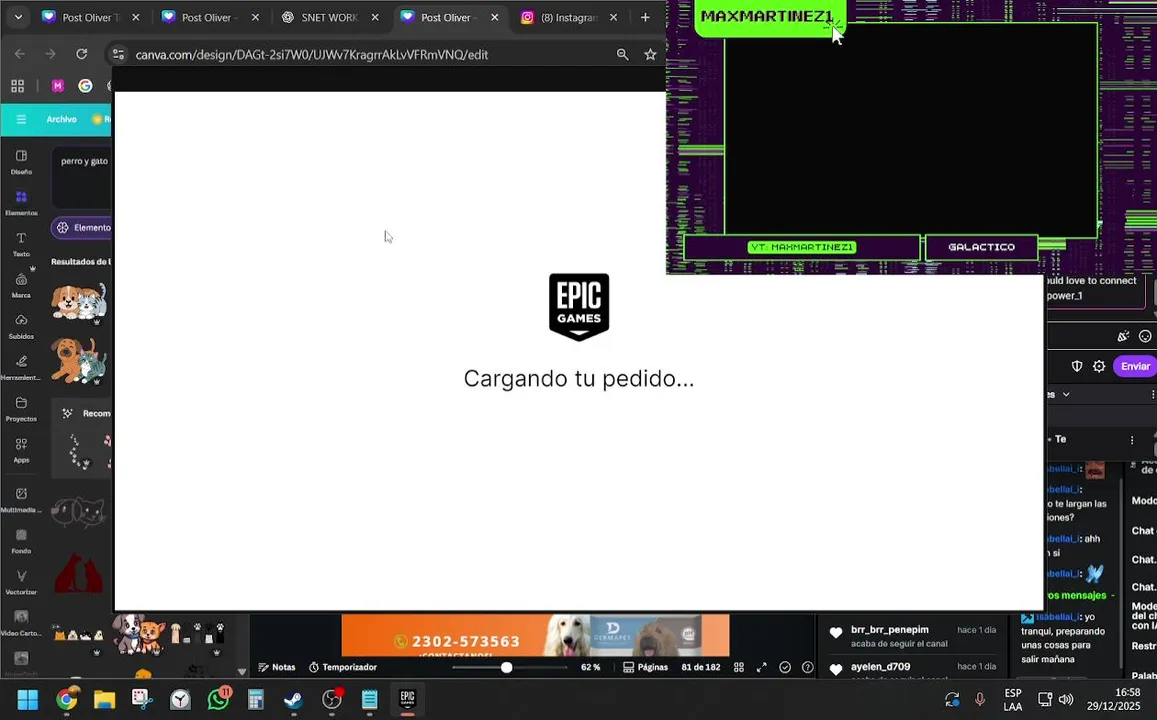Open the help question mark icon
This screenshot has width=1157, height=720.
click(807, 667)
